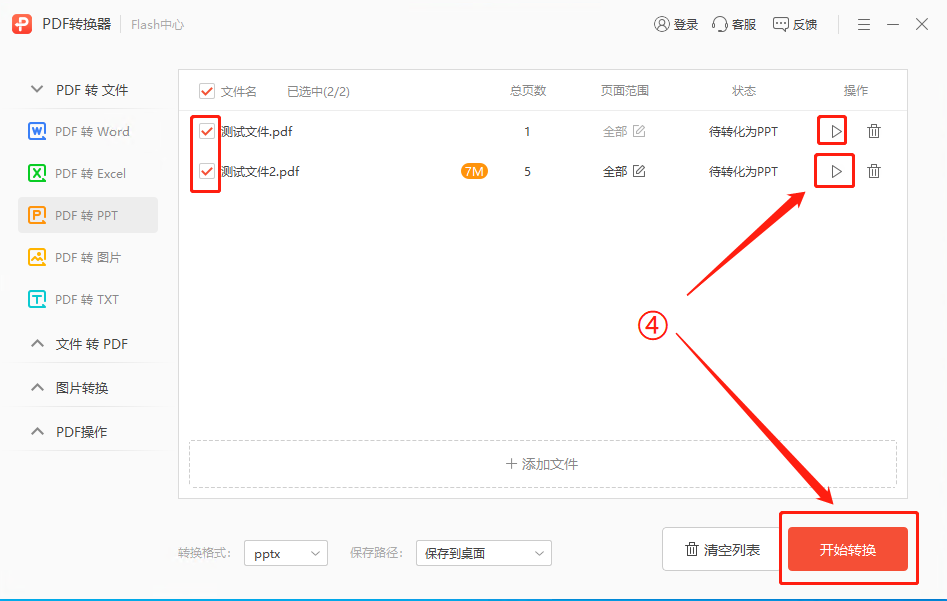Open the 保存路径 save location dropdown
This screenshot has width=947, height=601.
pos(483,553)
